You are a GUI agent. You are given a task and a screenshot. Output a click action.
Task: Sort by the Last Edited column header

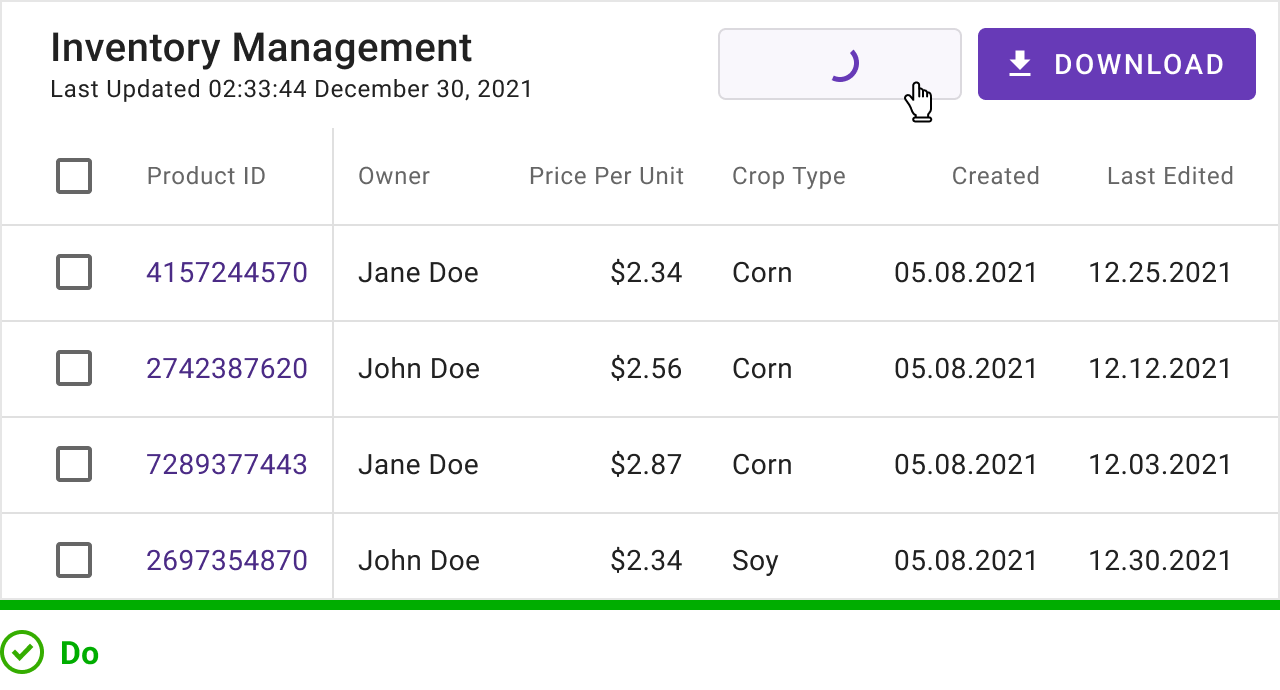[x=1170, y=176]
